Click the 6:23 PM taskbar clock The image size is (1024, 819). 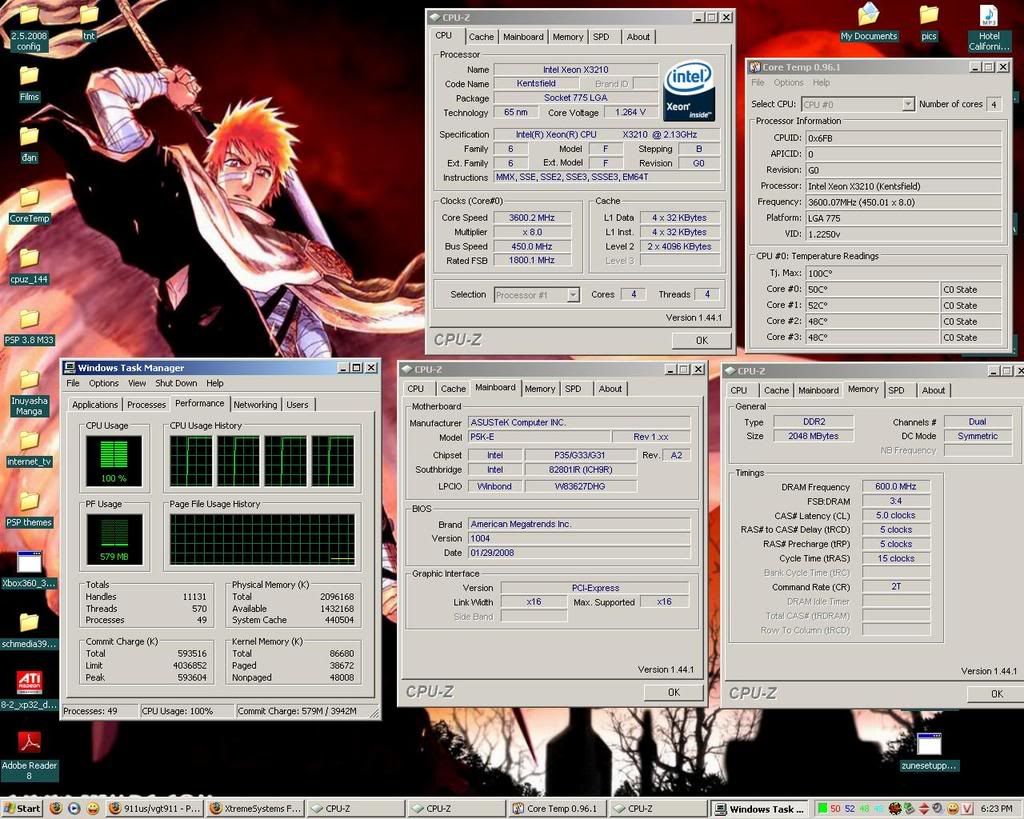tap(997, 809)
